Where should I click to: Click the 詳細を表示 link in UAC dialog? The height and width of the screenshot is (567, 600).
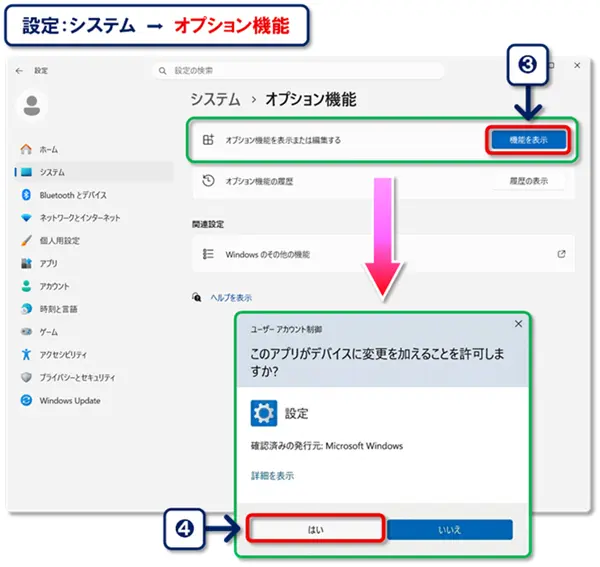tap(272, 476)
